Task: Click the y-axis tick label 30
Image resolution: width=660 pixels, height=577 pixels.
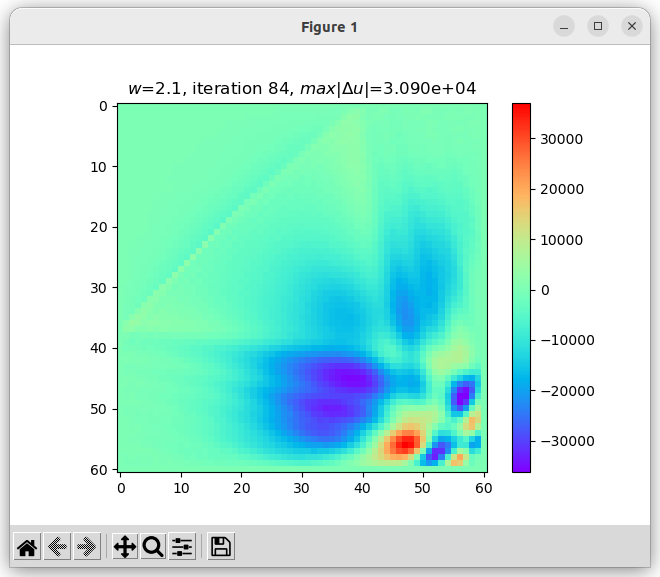Action: pyautogui.click(x=98, y=288)
